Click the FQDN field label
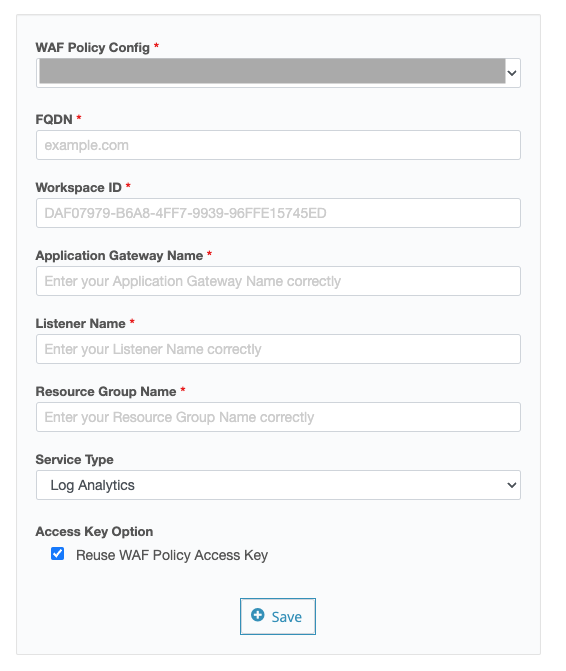566x671 pixels. (54, 119)
